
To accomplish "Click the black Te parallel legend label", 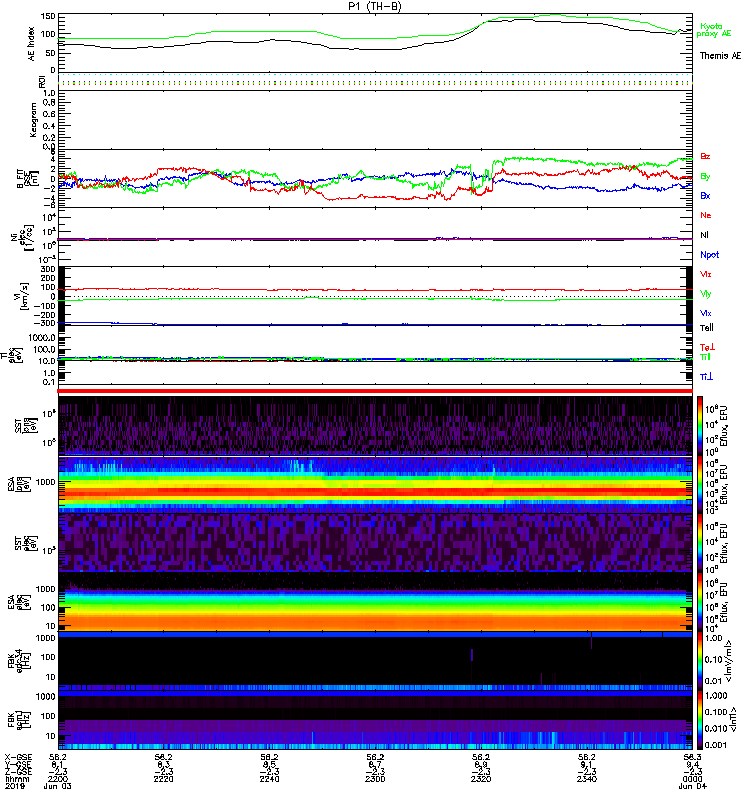I will click(707, 328).
